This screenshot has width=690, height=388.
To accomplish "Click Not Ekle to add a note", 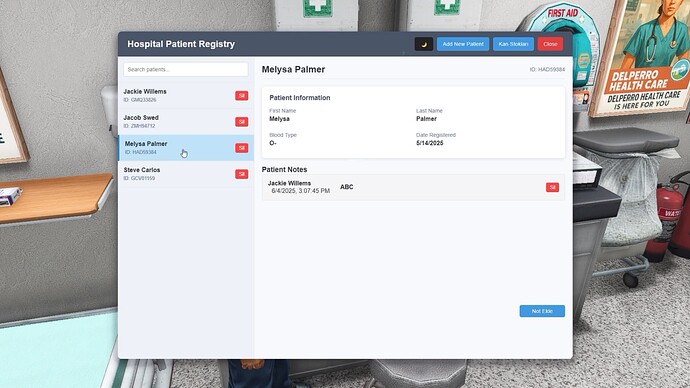I will (542, 311).
